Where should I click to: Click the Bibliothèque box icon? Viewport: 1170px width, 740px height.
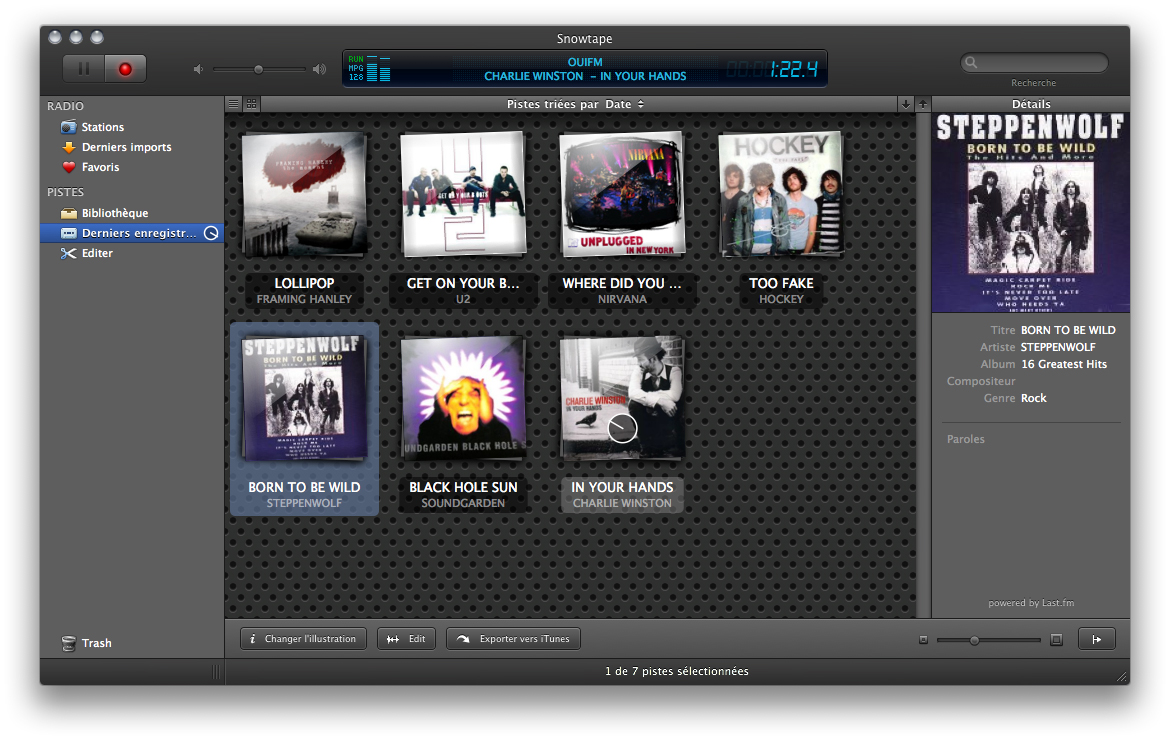pyautogui.click(x=69, y=213)
